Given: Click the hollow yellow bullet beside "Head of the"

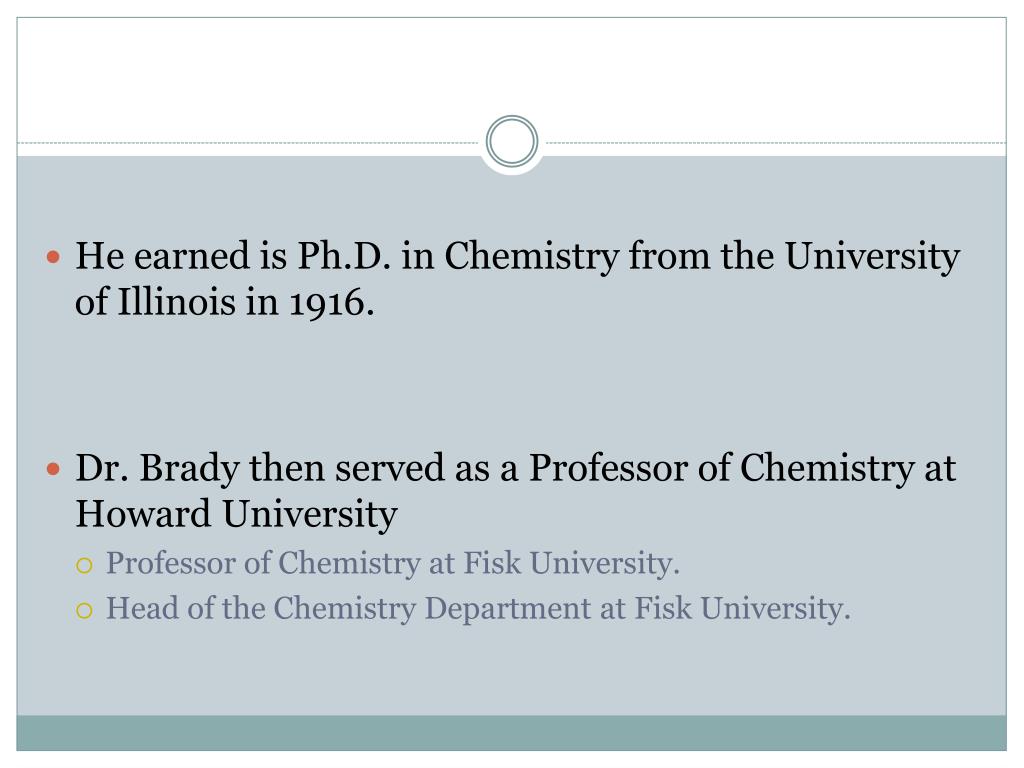Looking at the screenshot, I should click(x=84, y=611).
